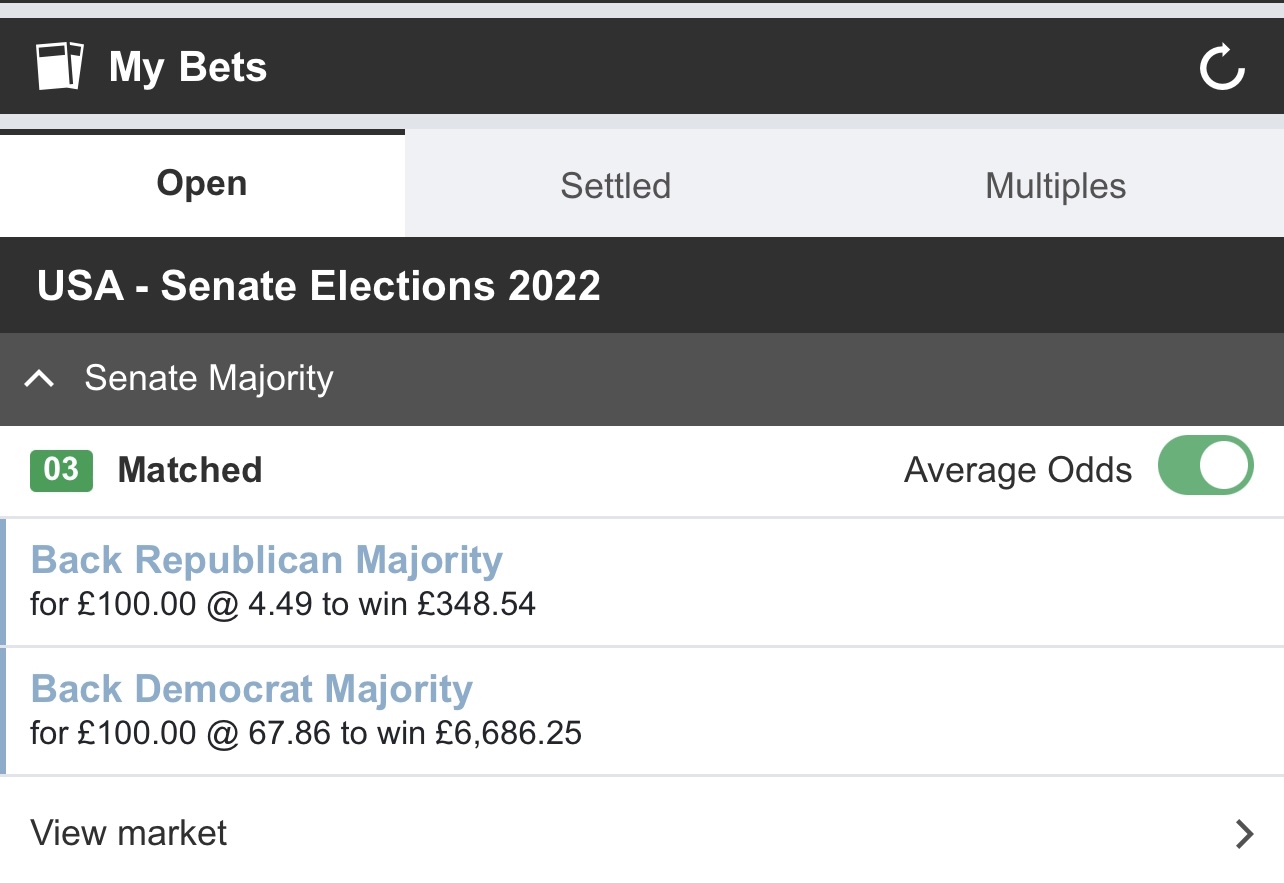Viewport: 1284px width, 883px height.
Task: Click the refresh icon in the header
Action: pyautogui.click(x=1222, y=67)
